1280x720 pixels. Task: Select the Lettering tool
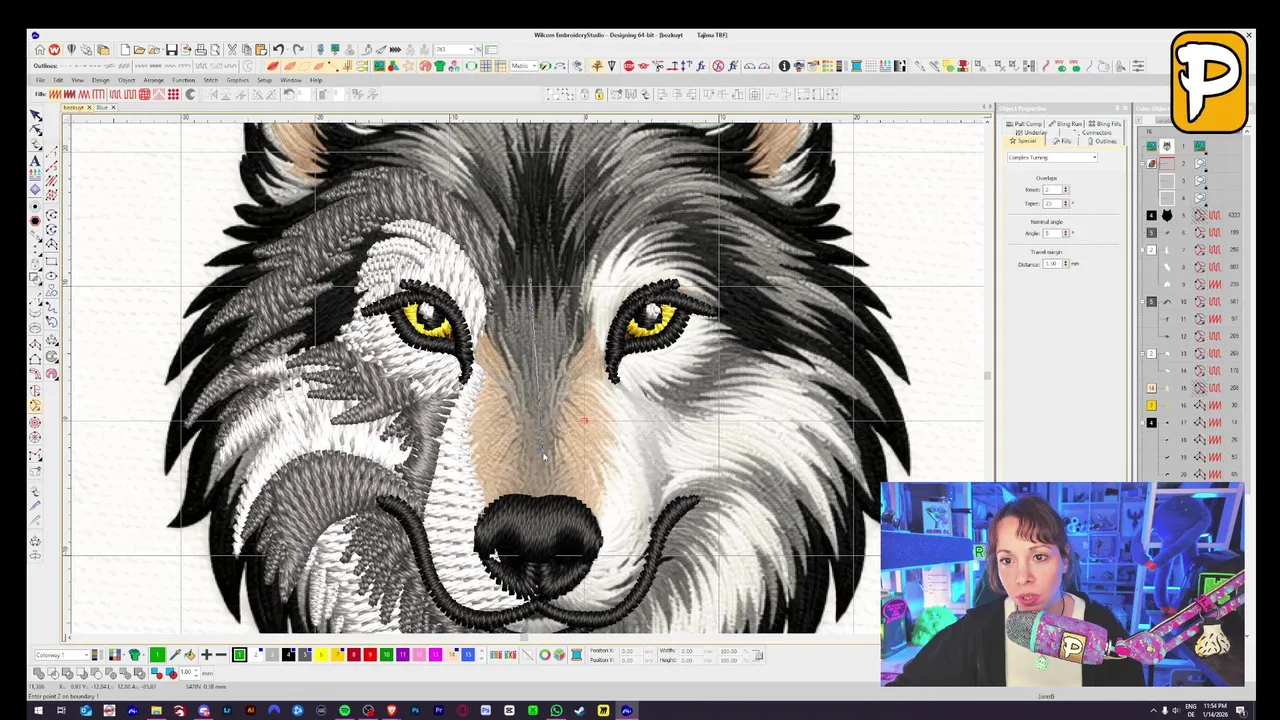[x=36, y=161]
